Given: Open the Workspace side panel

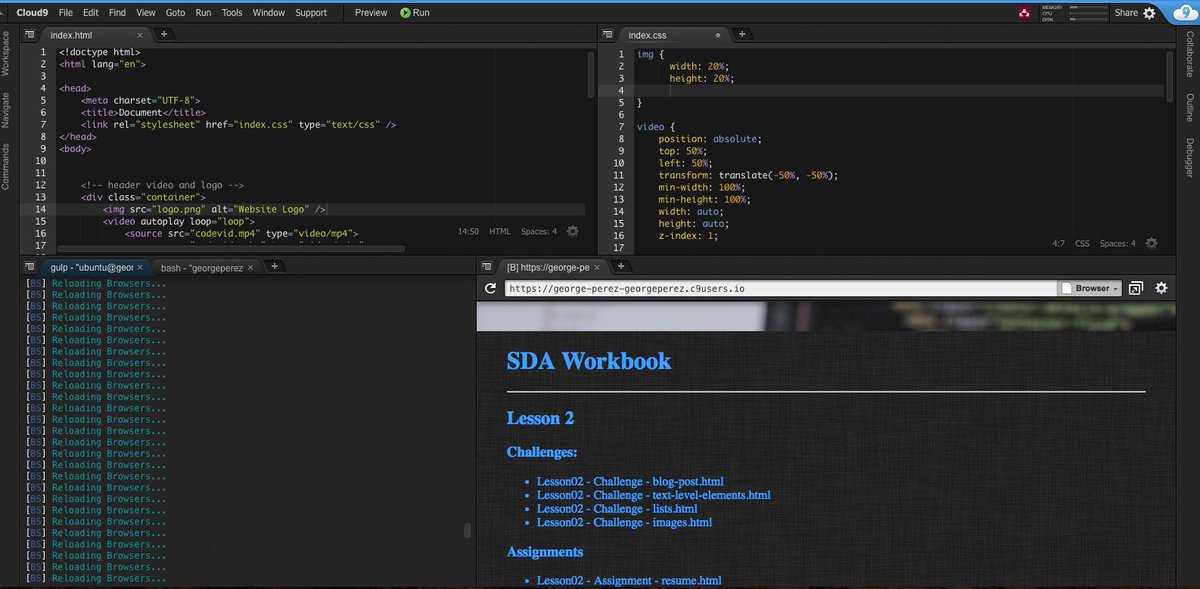Looking at the screenshot, I should (6, 55).
